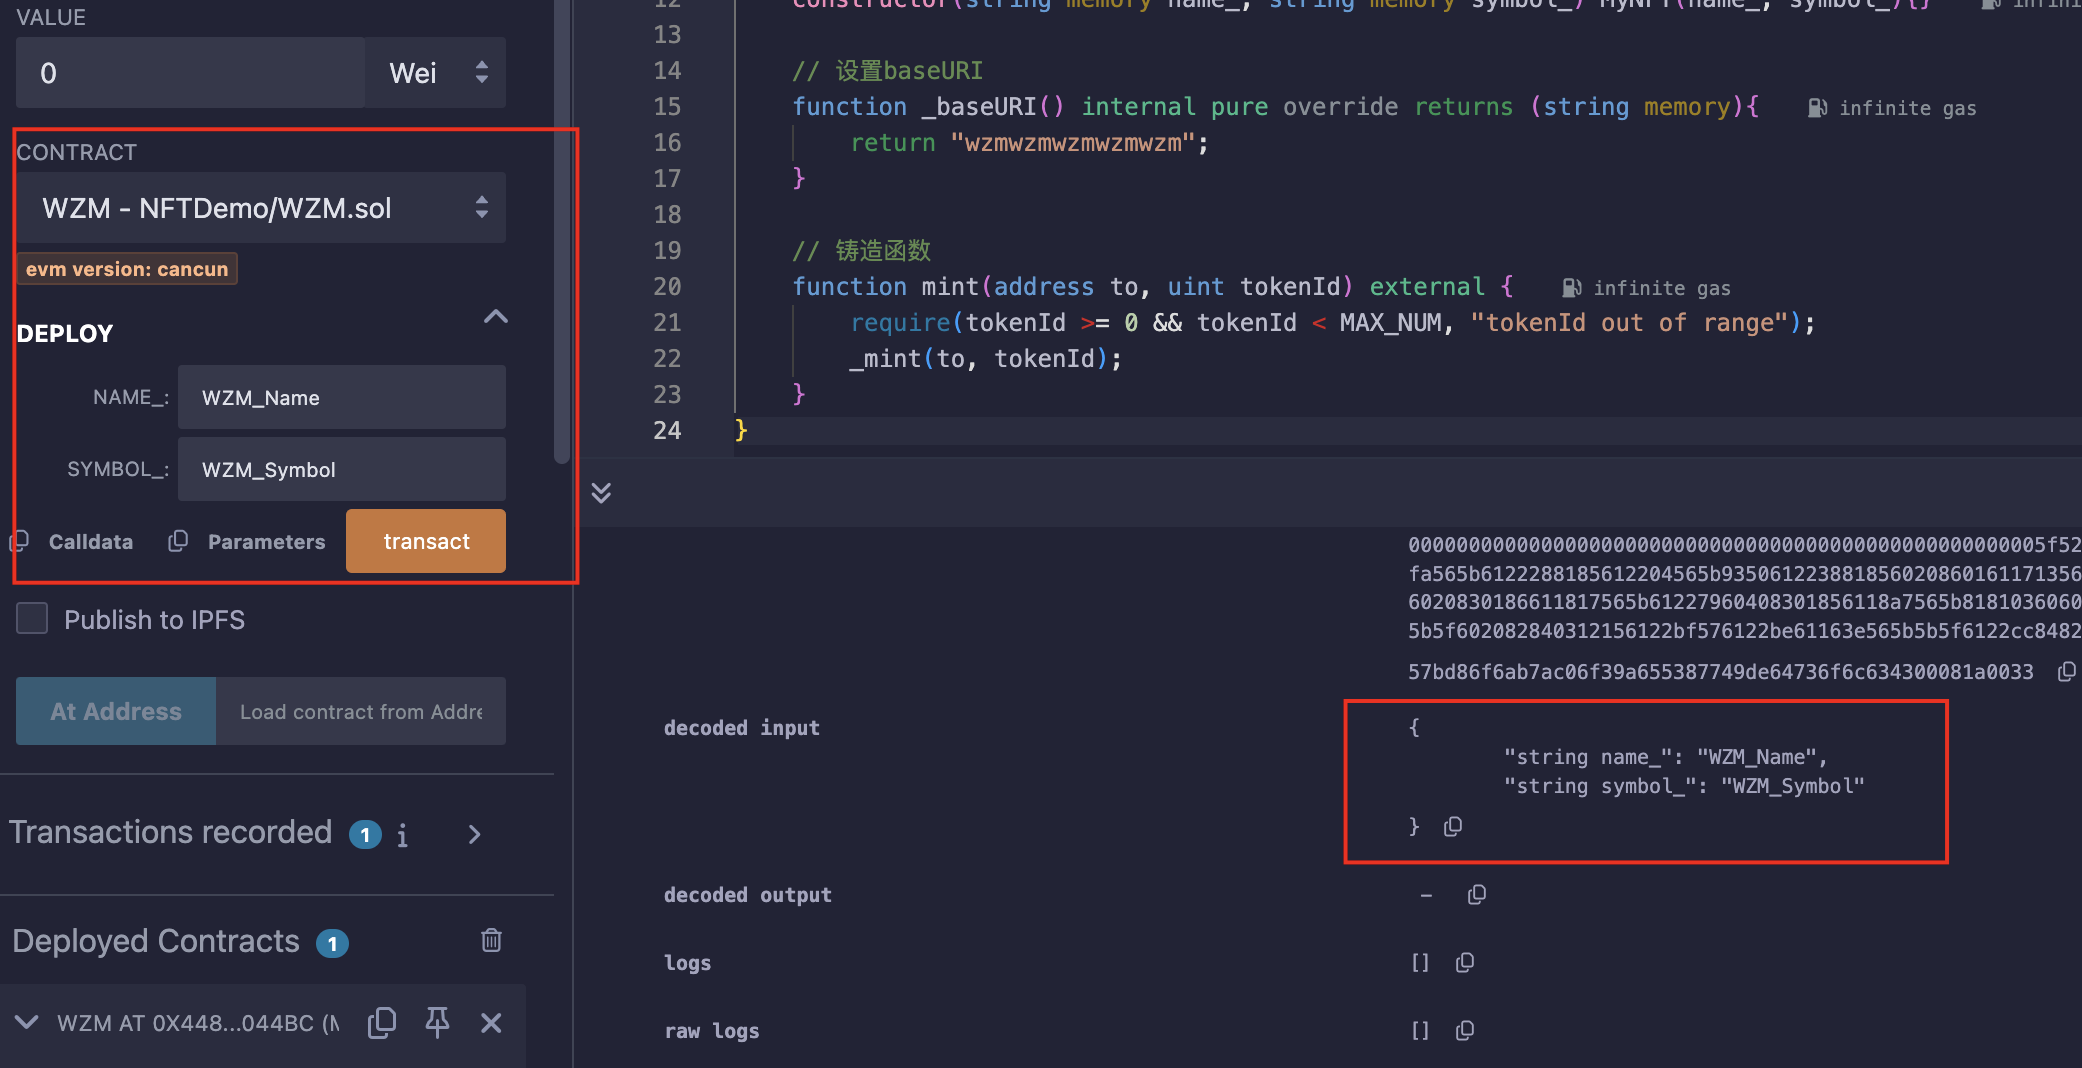Click the Transactions recorded count badge

(x=365, y=834)
